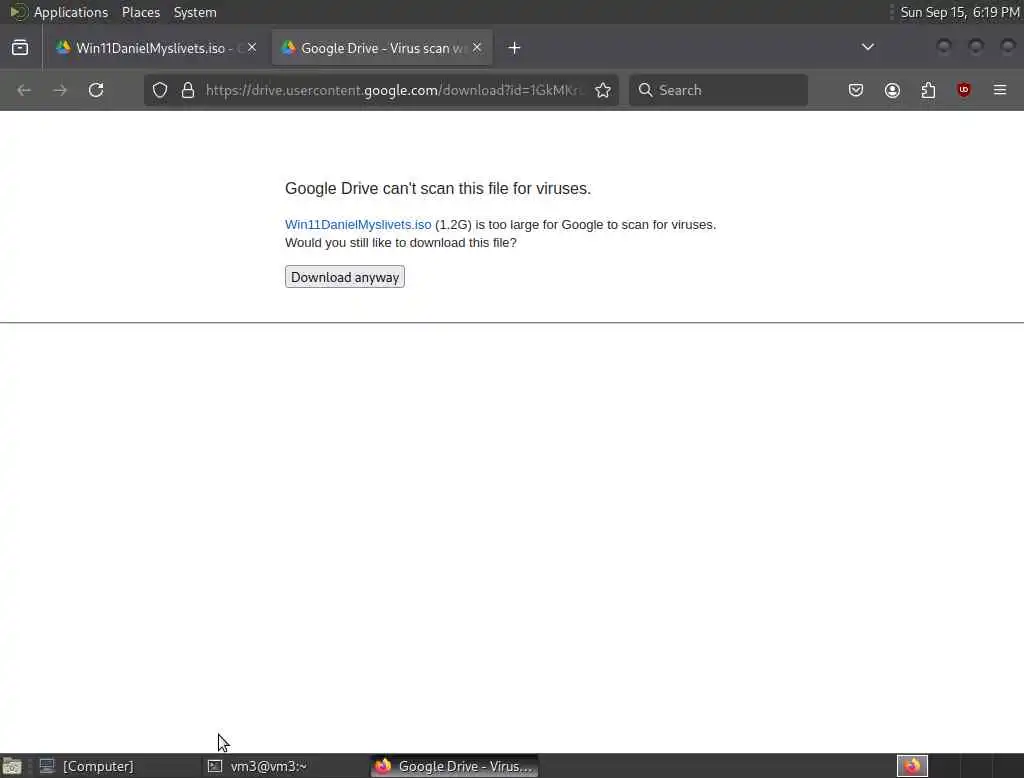The height and width of the screenshot is (778, 1024).
Task: Show tracking protection shield info
Action: pyautogui.click(x=160, y=90)
